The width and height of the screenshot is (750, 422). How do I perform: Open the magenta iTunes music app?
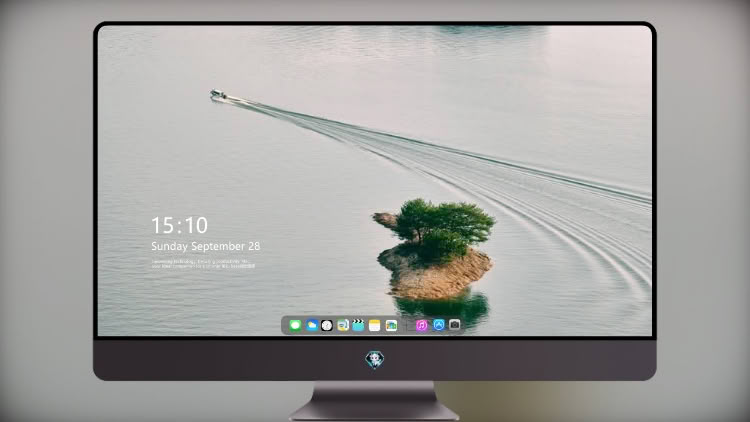coord(421,325)
